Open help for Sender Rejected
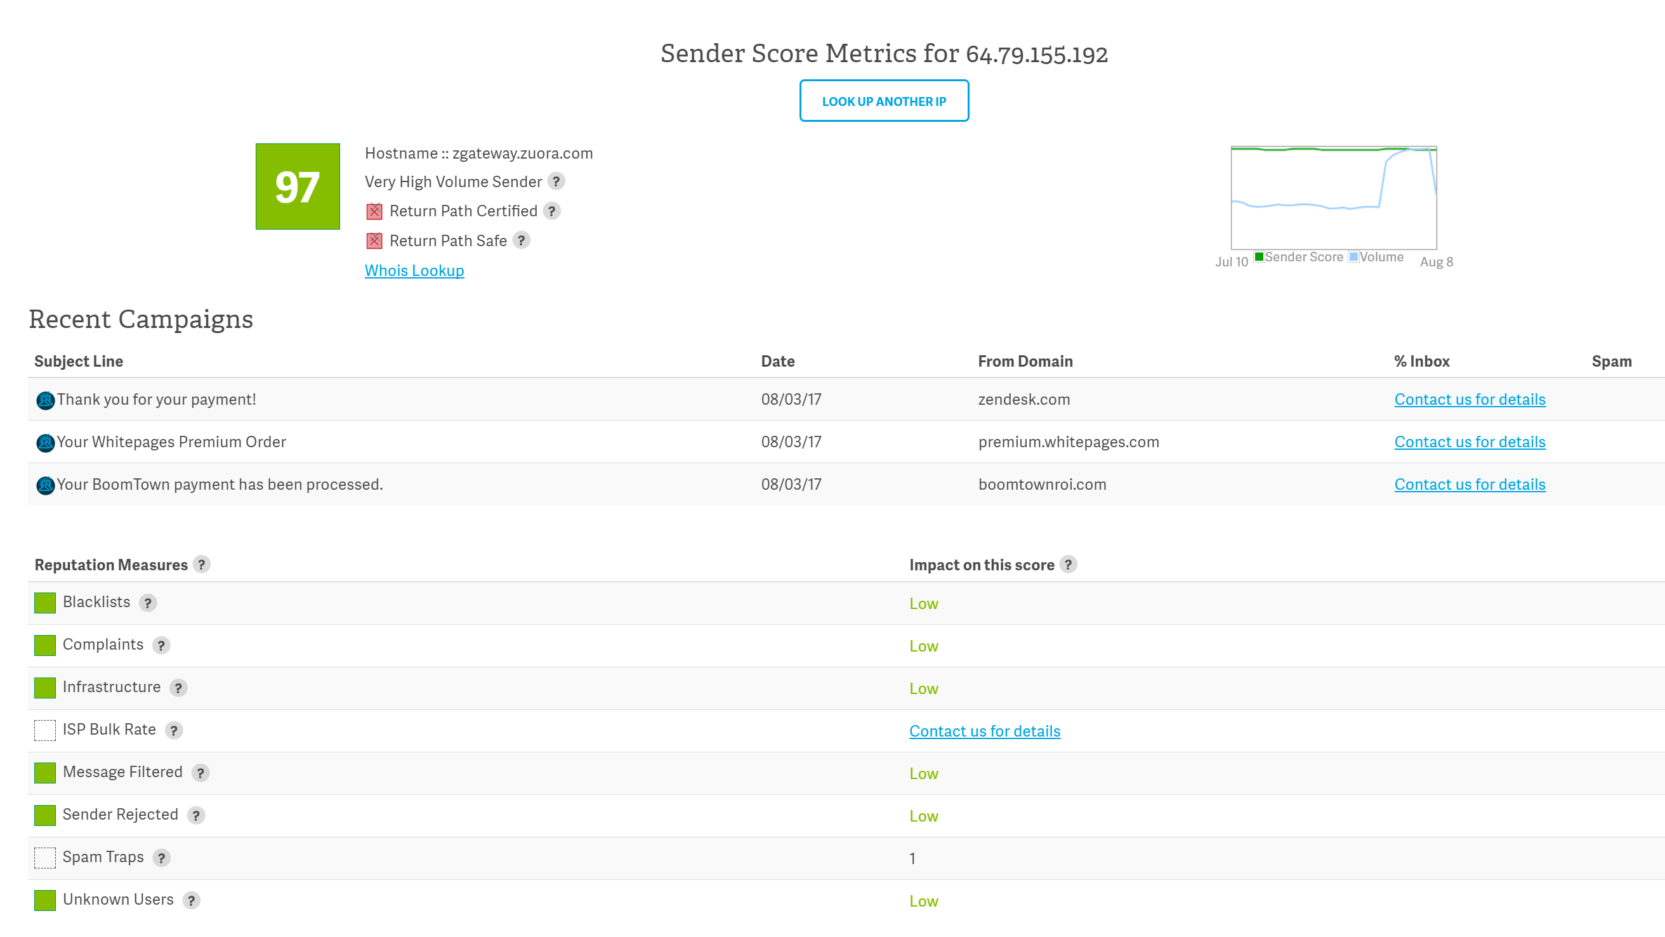1665x937 pixels. click(x=196, y=815)
